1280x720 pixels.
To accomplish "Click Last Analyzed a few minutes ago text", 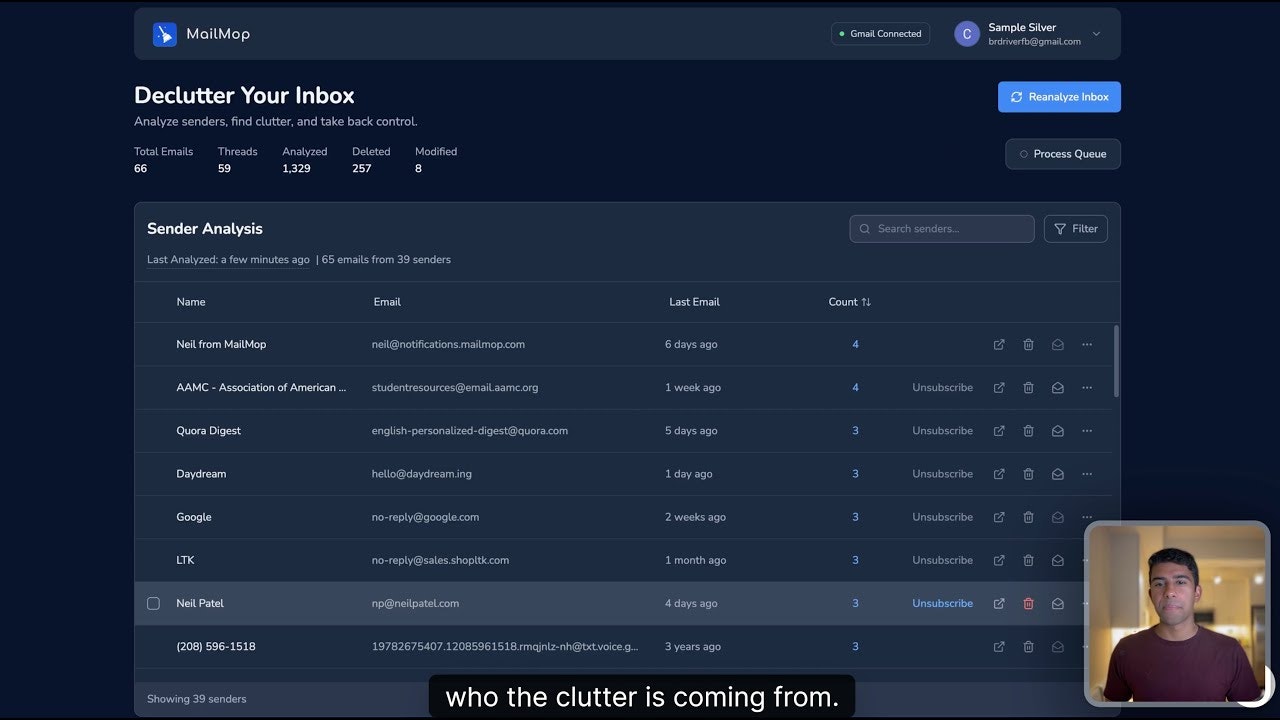I will tap(228, 260).
